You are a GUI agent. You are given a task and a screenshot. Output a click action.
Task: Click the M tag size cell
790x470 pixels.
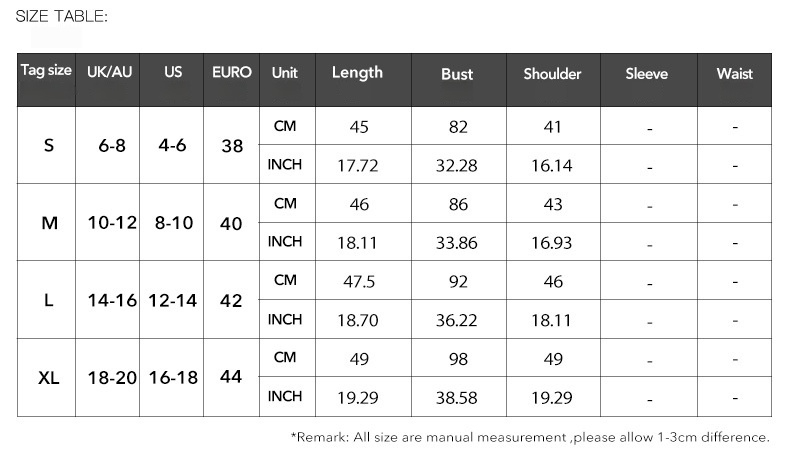pos(49,223)
